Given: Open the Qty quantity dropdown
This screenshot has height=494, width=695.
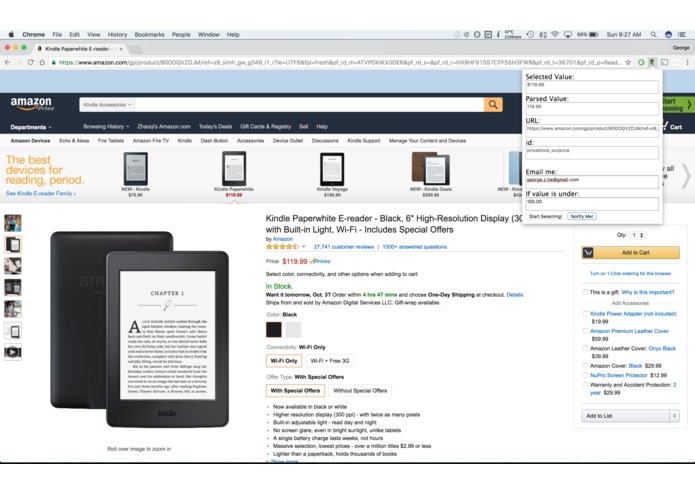Looking at the screenshot, I should 638,235.
